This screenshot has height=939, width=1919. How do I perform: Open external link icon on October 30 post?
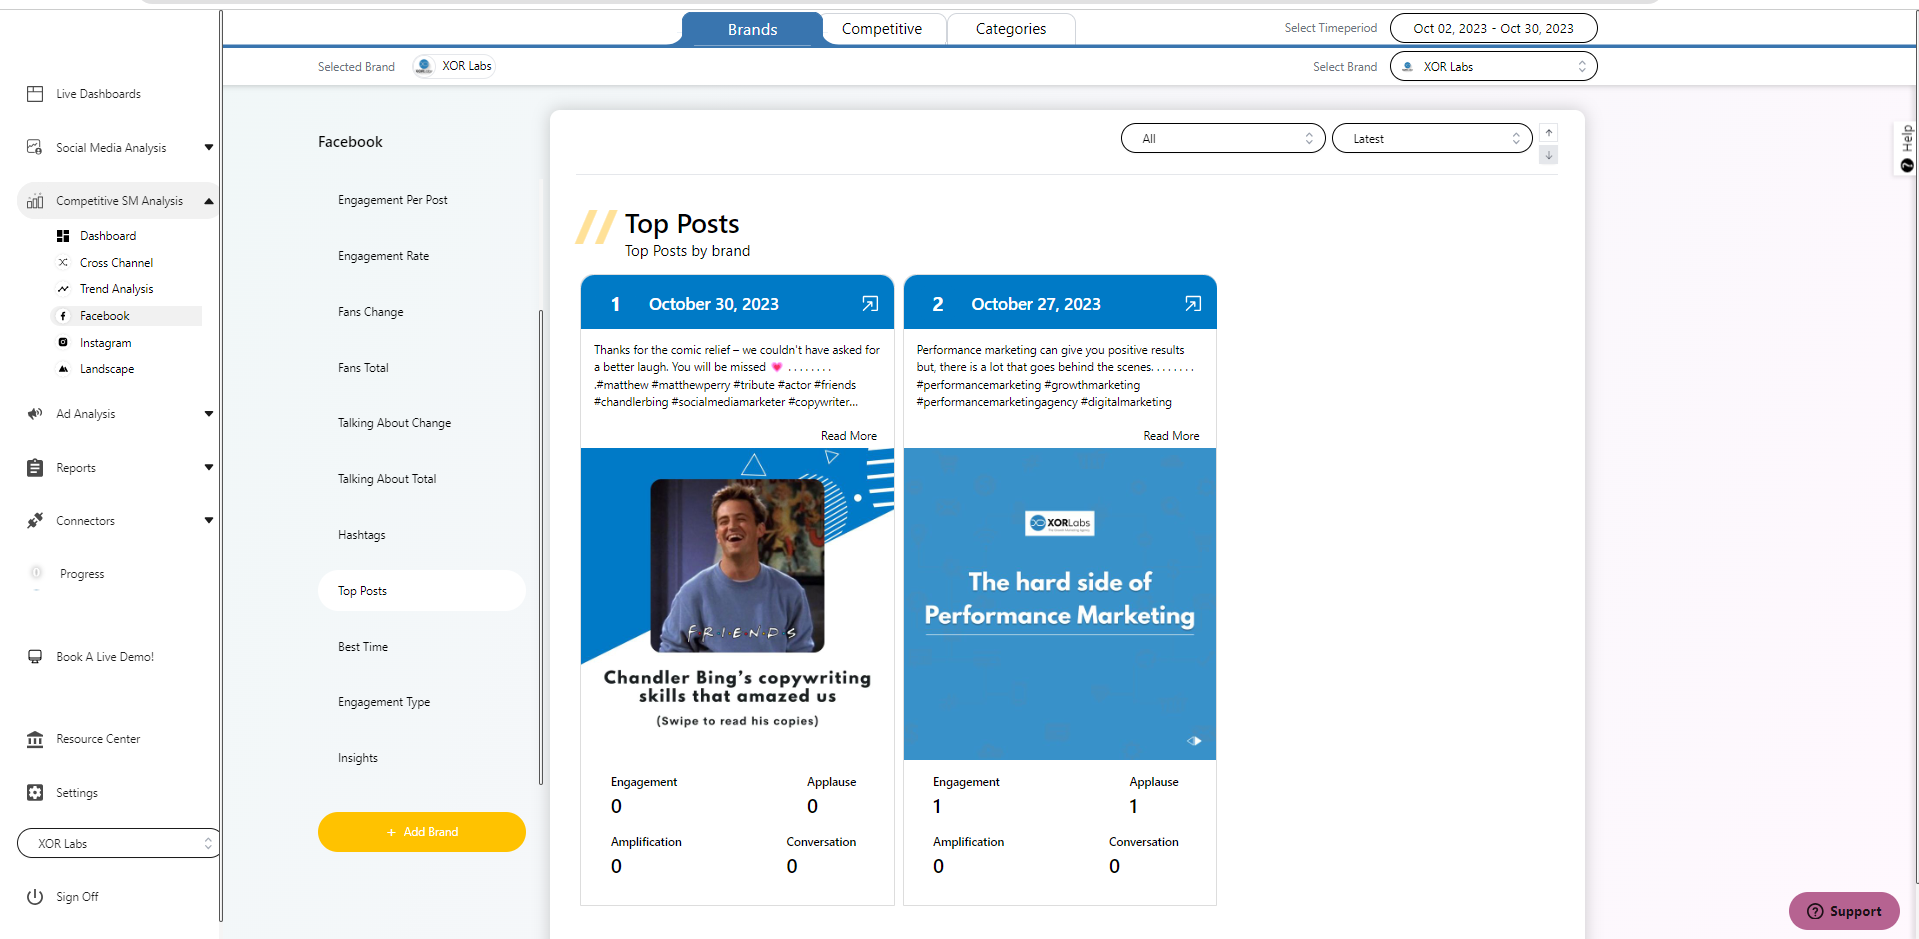[x=870, y=304]
